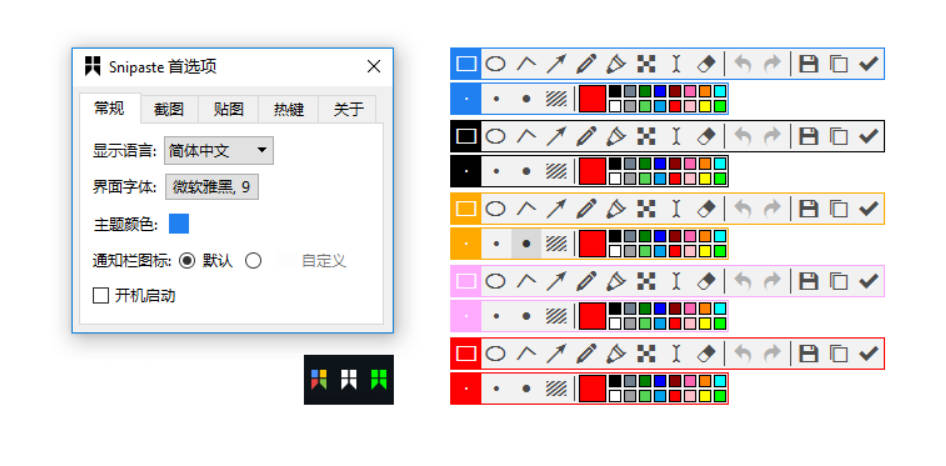This screenshot has width=946, height=466.
Task: Pick the black swatch in the orange toolbar palette
Action: click(615, 237)
